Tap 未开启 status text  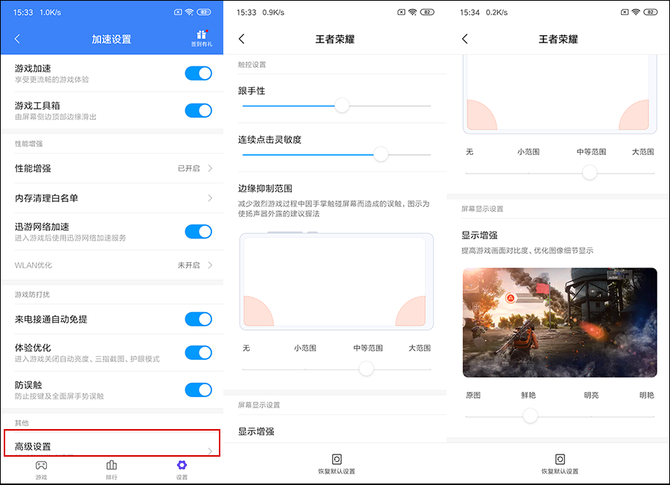(x=189, y=265)
